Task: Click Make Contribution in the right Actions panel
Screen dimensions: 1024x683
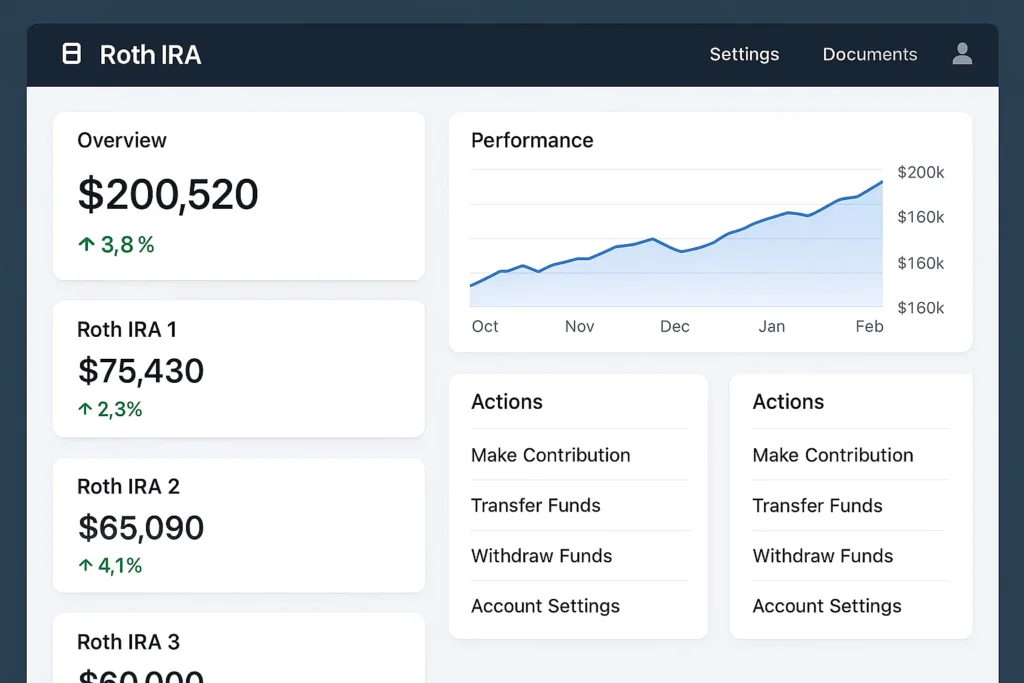Action: click(x=833, y=455)
